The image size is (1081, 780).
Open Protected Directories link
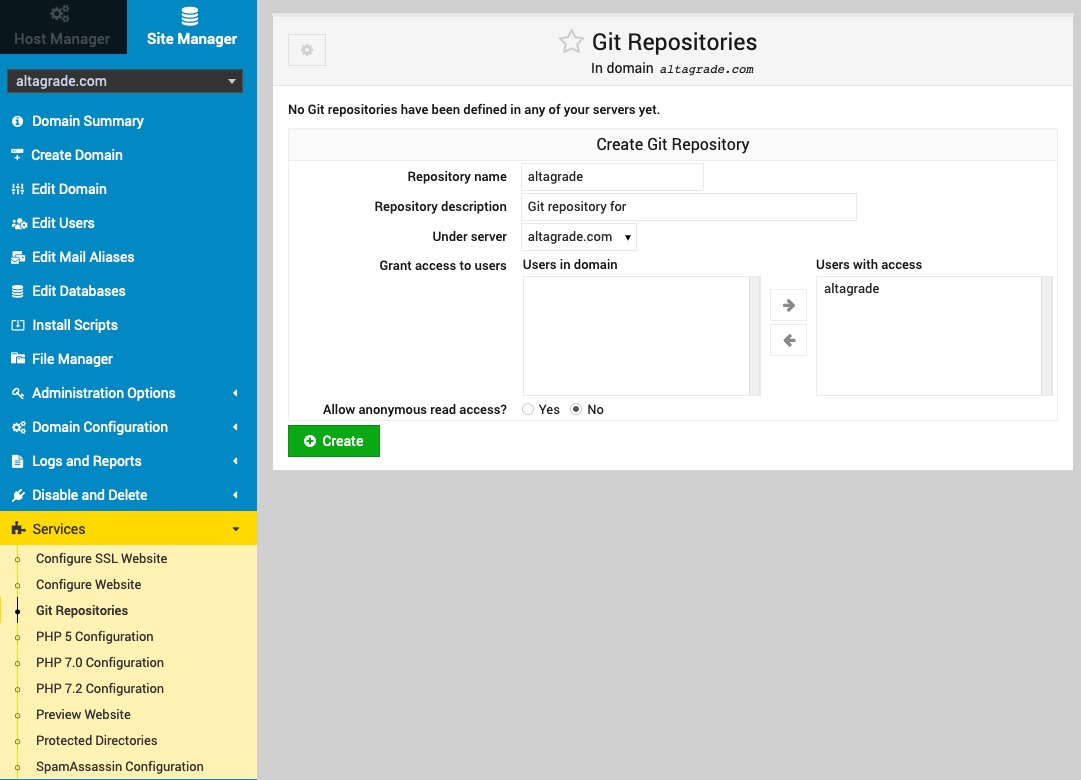(97, 741)
